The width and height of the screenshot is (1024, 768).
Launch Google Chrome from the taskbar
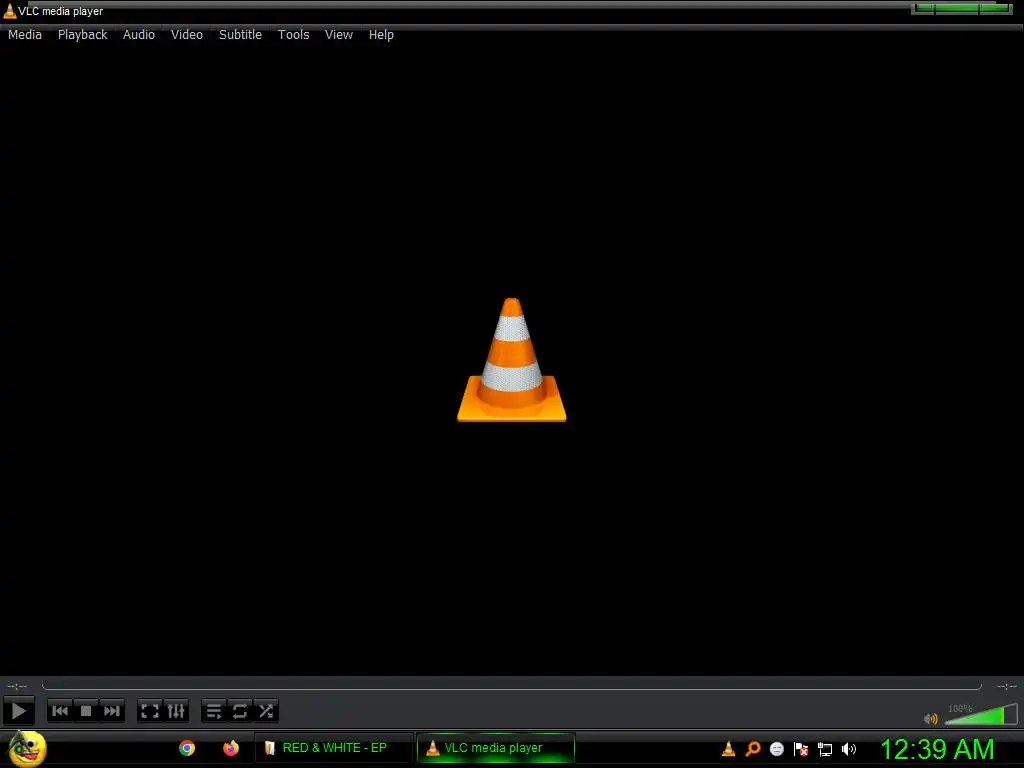[x=187, y=748]
